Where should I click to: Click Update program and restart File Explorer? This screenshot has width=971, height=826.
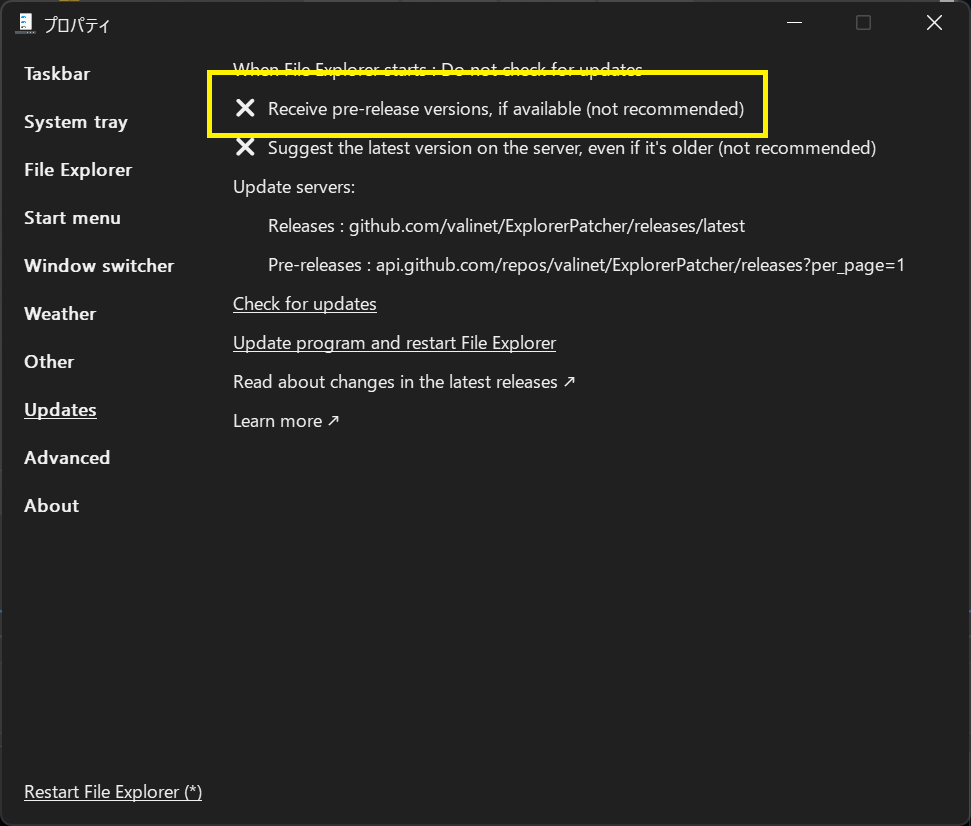pyautogui.click(x=394, y=342)
